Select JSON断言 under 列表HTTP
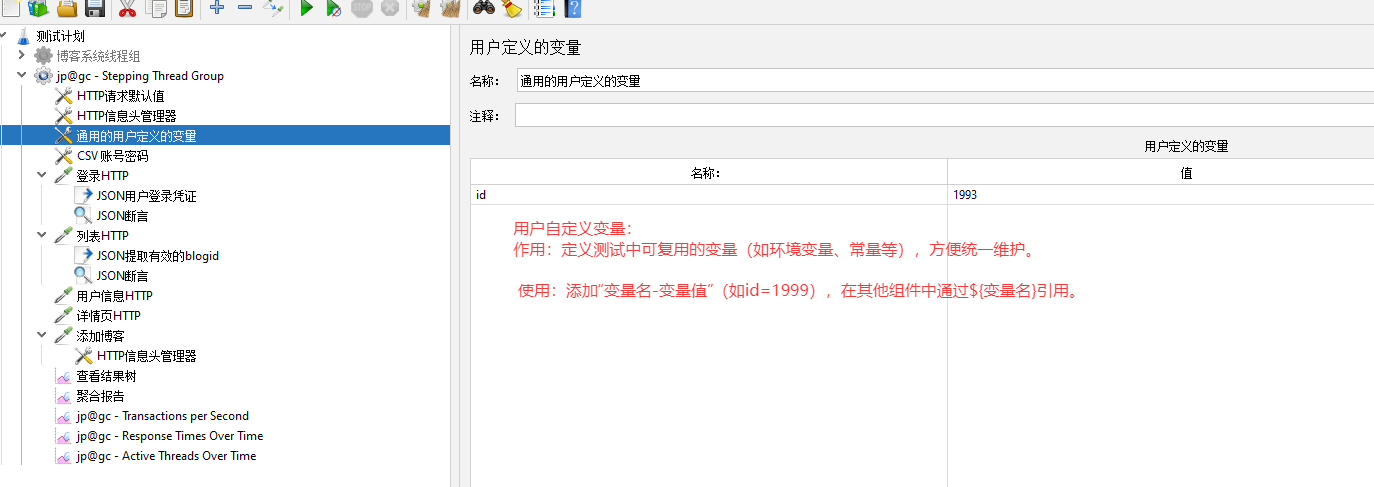The width and height of the screenshot is (1374, 487). (x=122, y=276)
